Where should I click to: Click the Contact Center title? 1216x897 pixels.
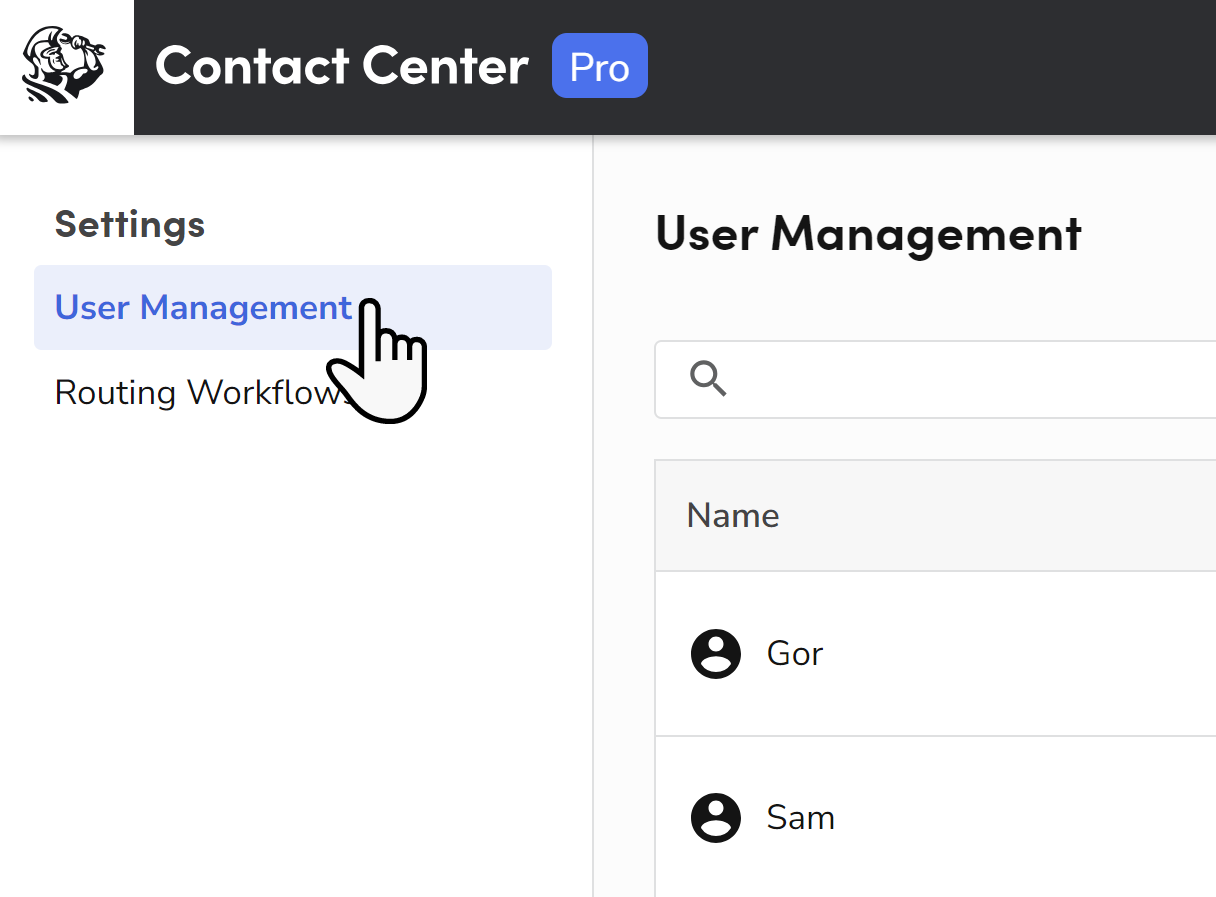[x=342, y=66]
